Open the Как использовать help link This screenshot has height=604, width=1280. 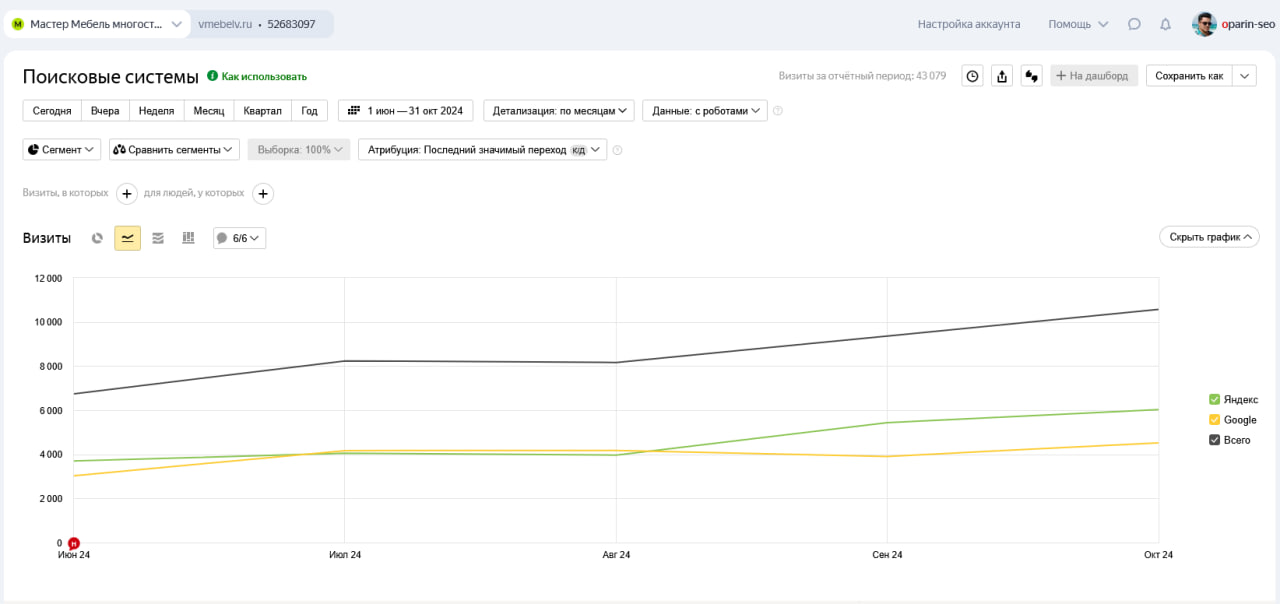[x=263, y=77]
